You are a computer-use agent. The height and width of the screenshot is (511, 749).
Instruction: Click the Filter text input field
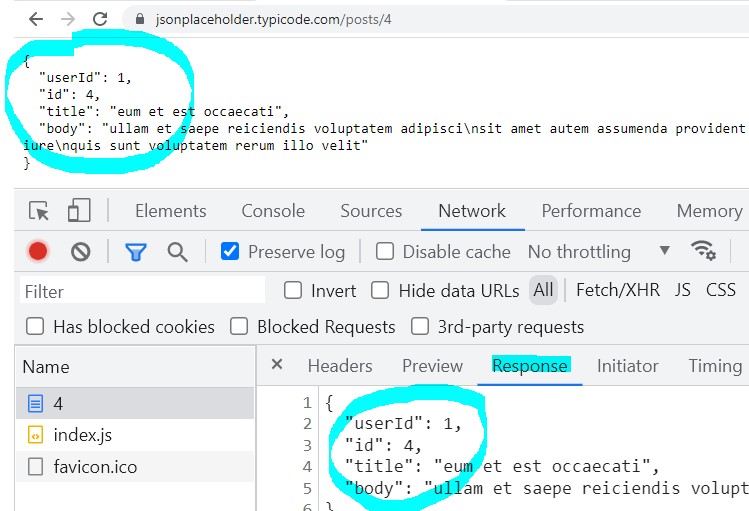pos(142,291)
